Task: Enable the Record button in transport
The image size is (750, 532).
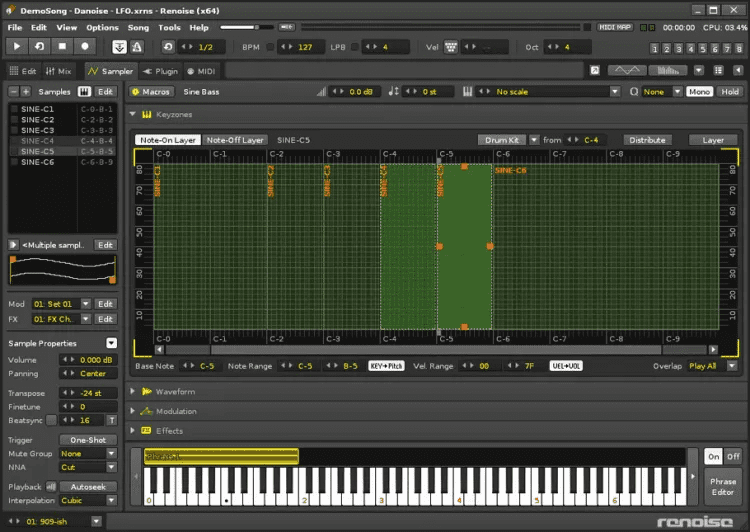Action: [85, 46]
